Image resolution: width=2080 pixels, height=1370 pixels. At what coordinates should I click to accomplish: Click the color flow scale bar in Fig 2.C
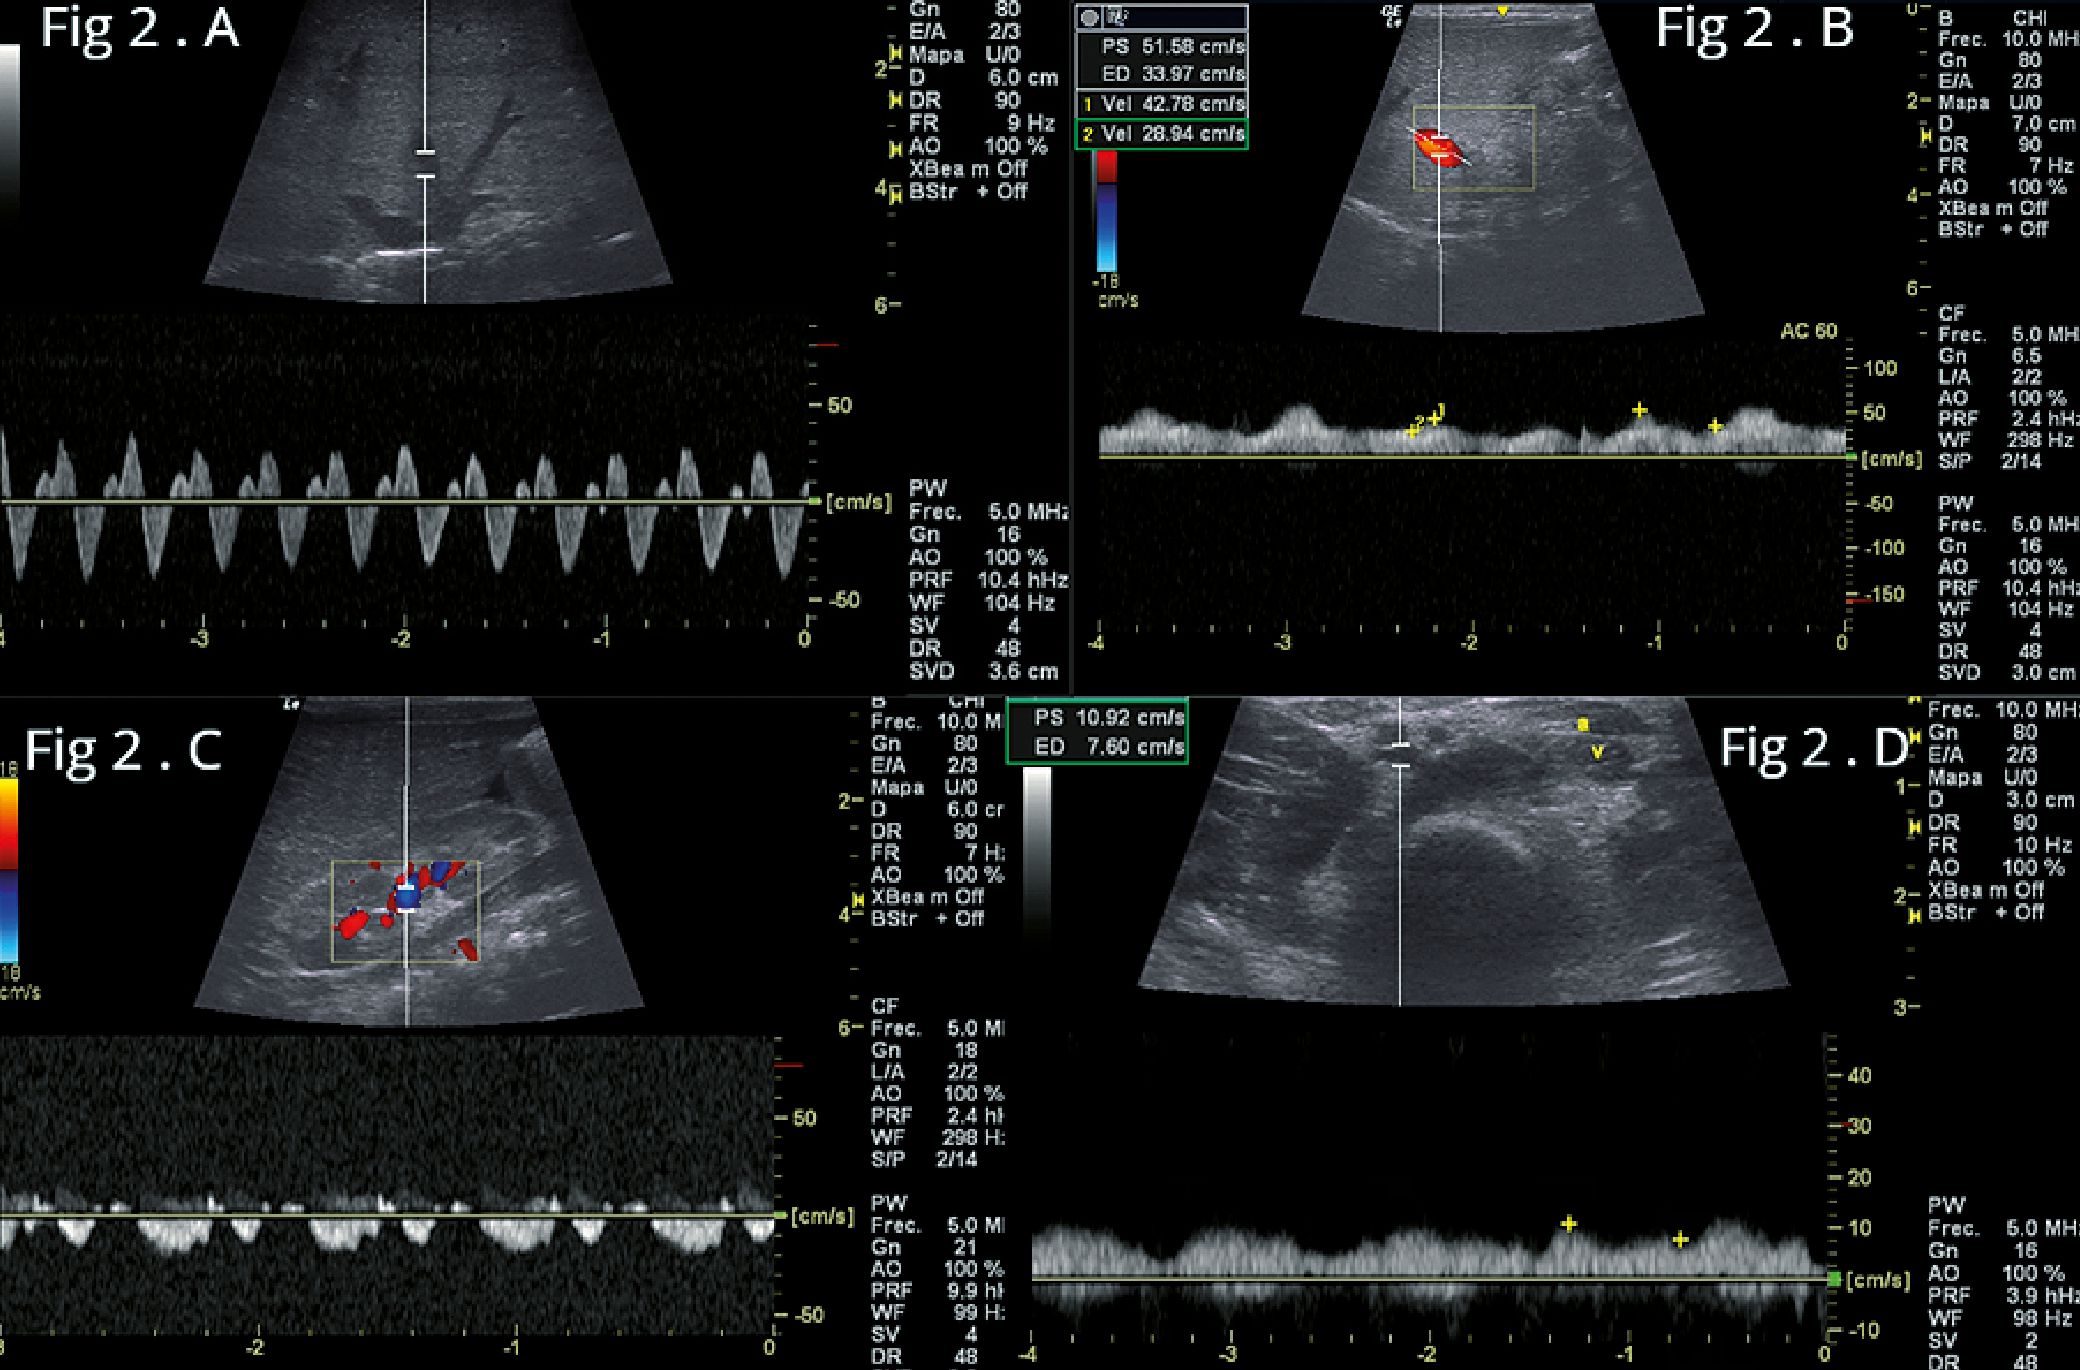(8, 868)
